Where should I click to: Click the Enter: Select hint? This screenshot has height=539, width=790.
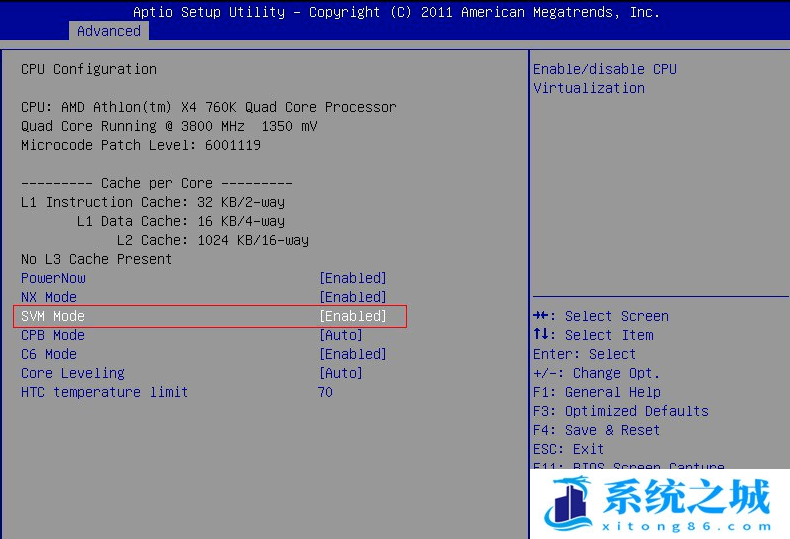585,355
